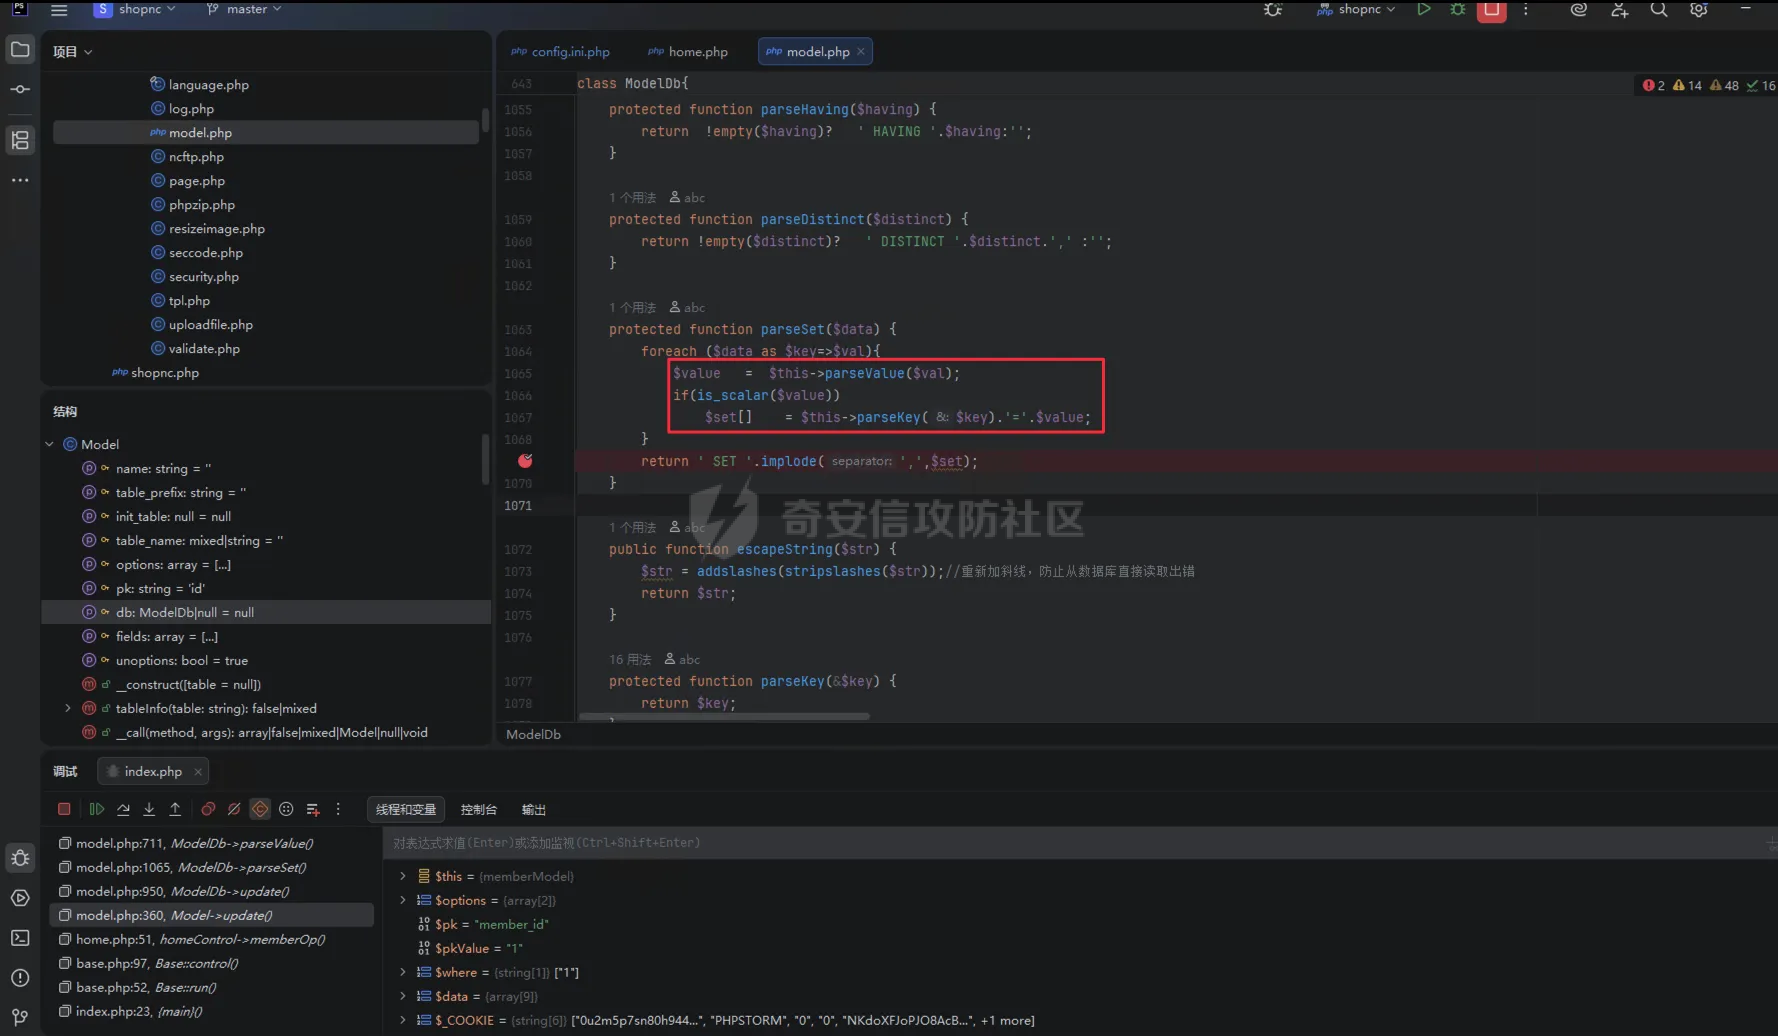Expand the $options array variable
The width and height of the screenshot is (1778, 1036).
403,900
